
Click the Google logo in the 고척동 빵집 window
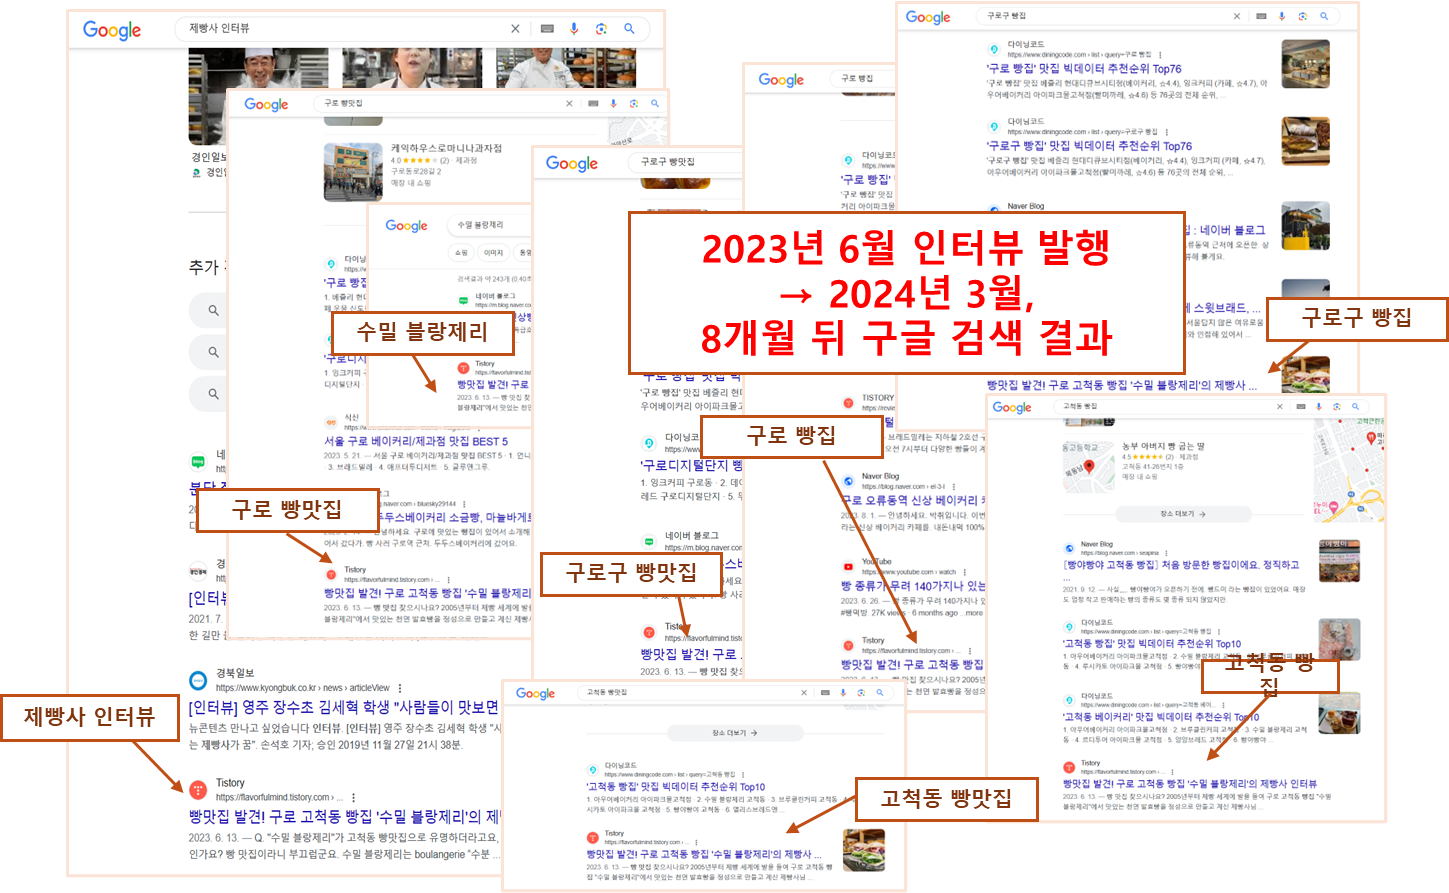(x=1012, y=407)
